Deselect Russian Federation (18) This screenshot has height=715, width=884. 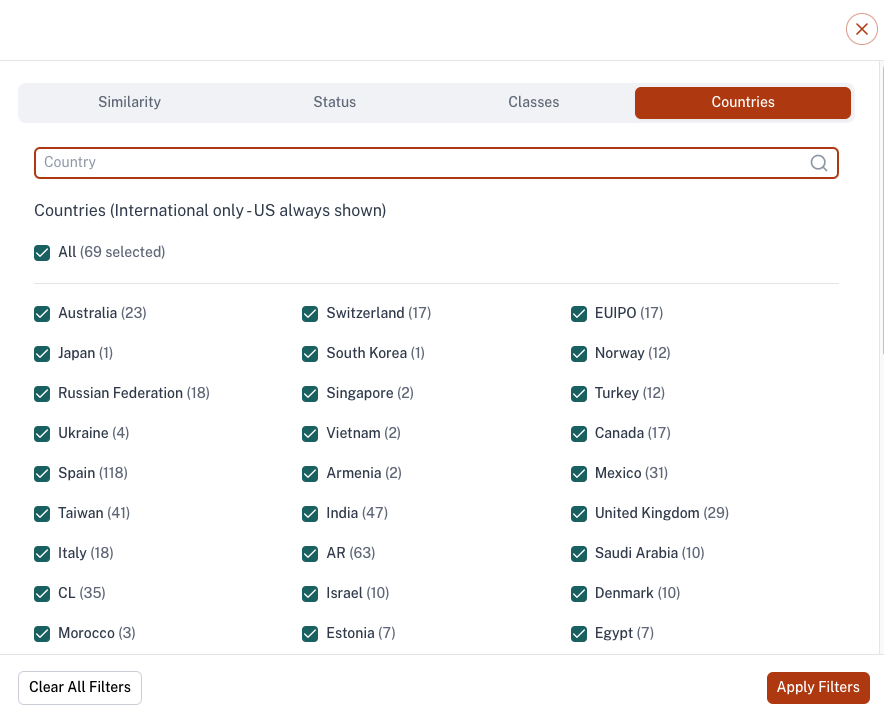click(42, 394)
